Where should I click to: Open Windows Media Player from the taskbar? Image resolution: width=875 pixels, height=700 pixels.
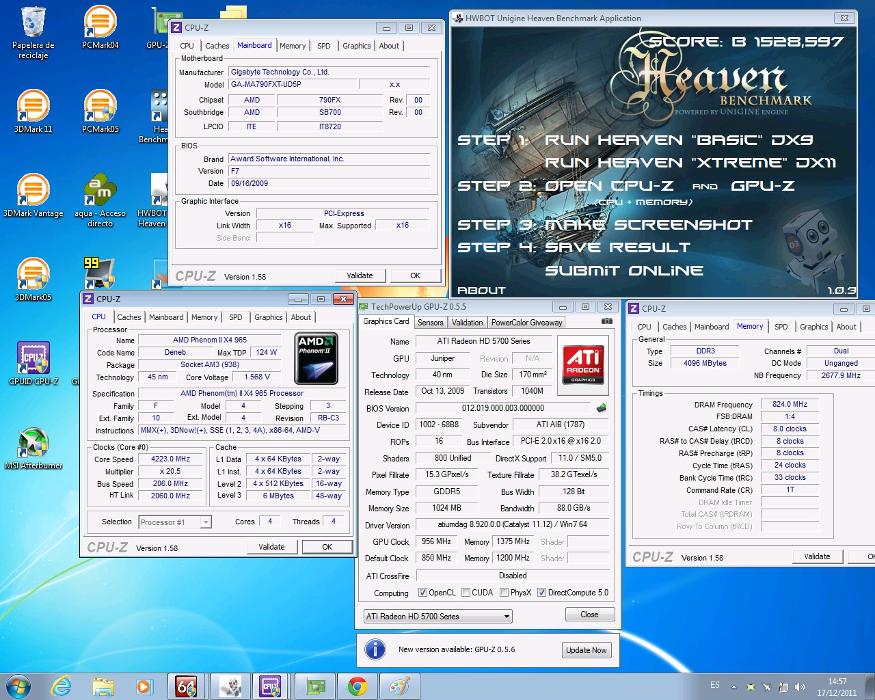click(145, 686)
